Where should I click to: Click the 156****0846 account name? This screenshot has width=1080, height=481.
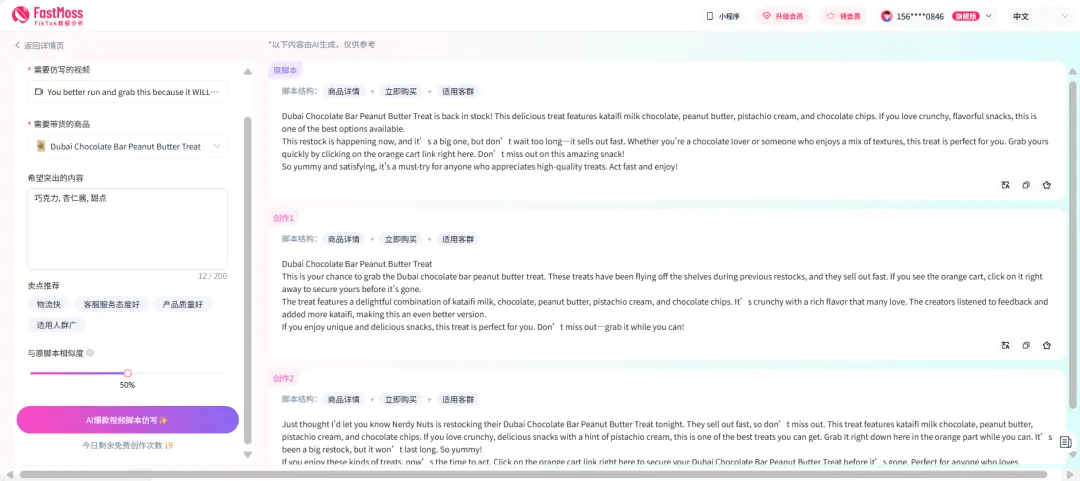point(920,16)
